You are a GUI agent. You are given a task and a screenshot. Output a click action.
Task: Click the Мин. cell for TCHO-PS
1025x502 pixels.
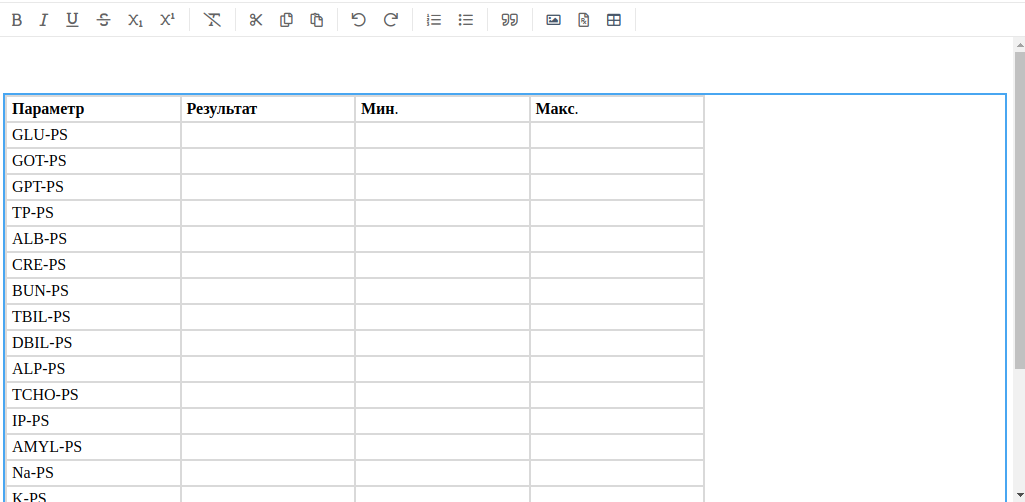(443, 395)
